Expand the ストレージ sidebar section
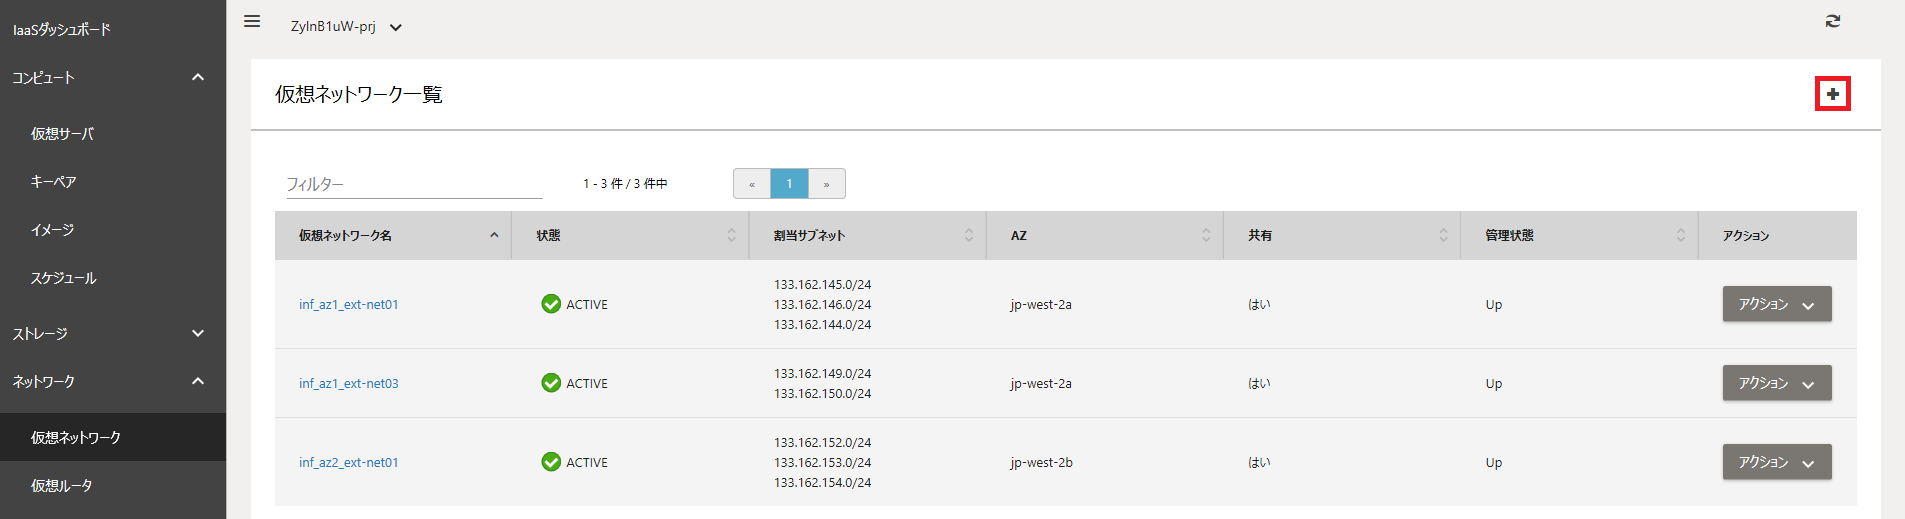Image resolution: width=1905 pixels, height=519 pixels. click(113, 333)
